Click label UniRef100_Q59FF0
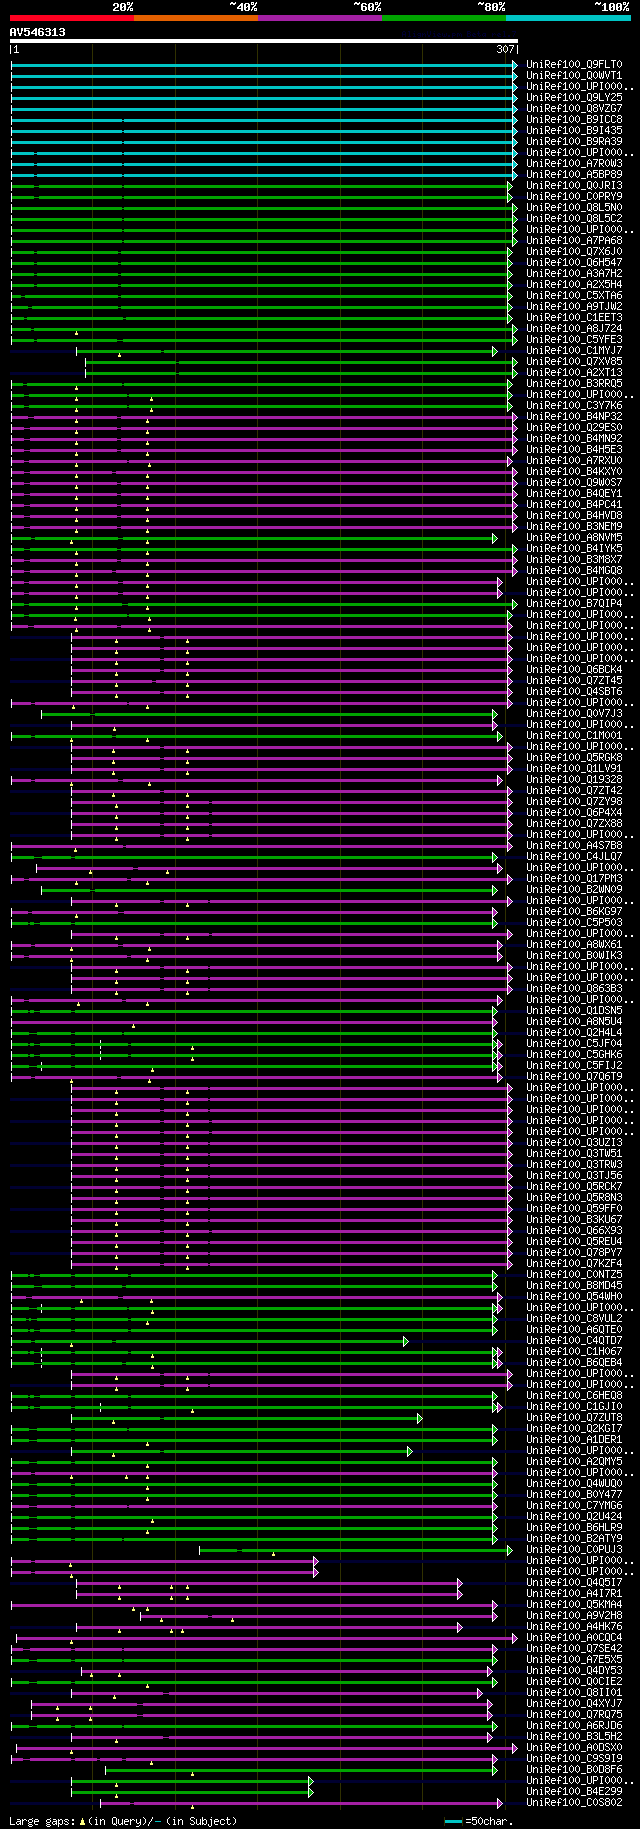This screenshot has height=1829, width=640. [574, 1209]
